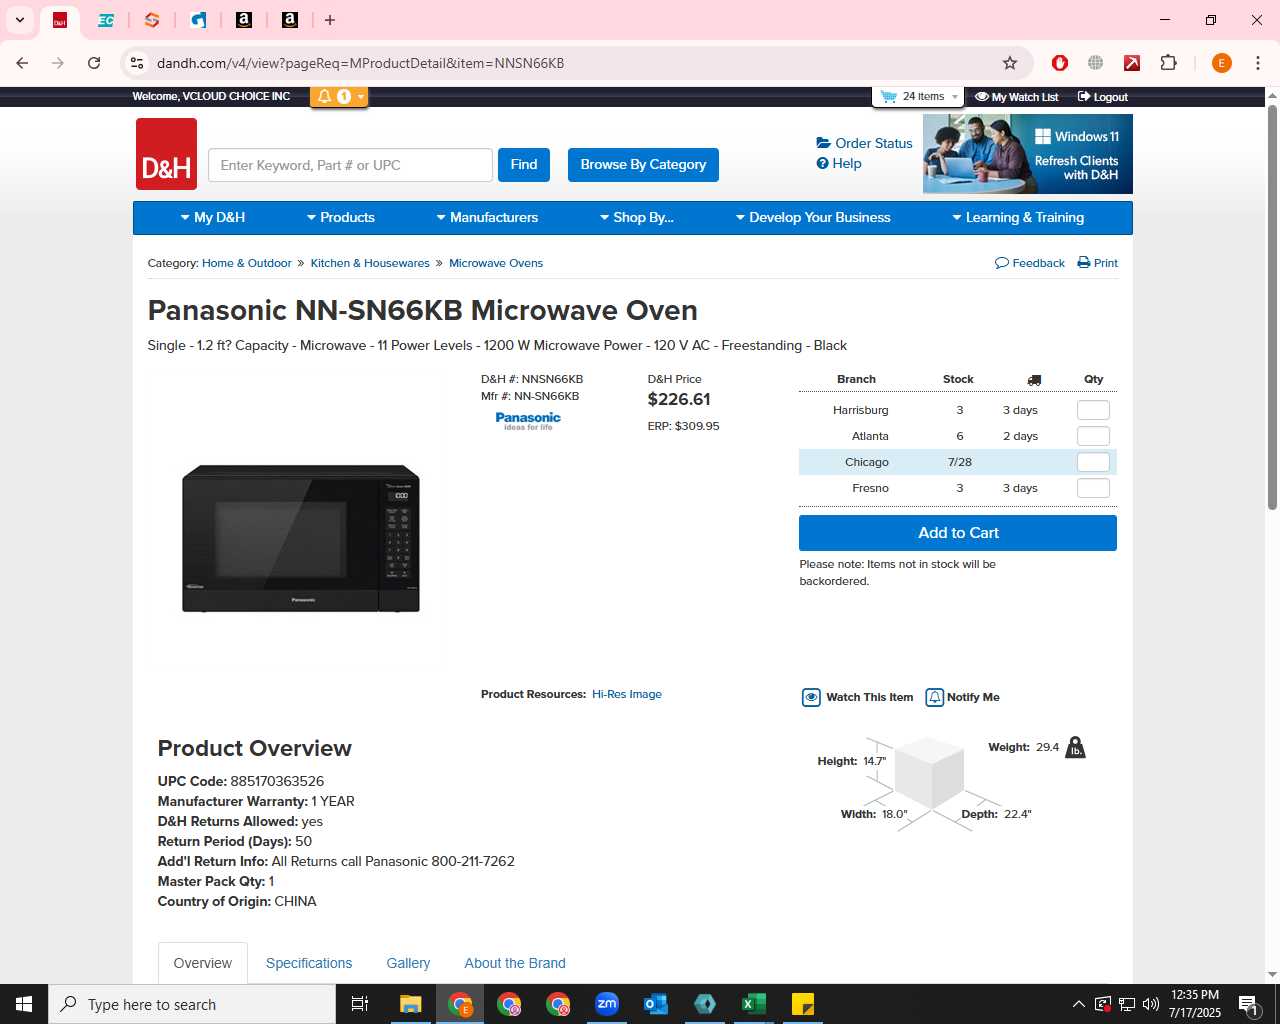Go to Home & Outdoor category
This screenshot has height=1024, width=1280.
[x=247, y=263]
